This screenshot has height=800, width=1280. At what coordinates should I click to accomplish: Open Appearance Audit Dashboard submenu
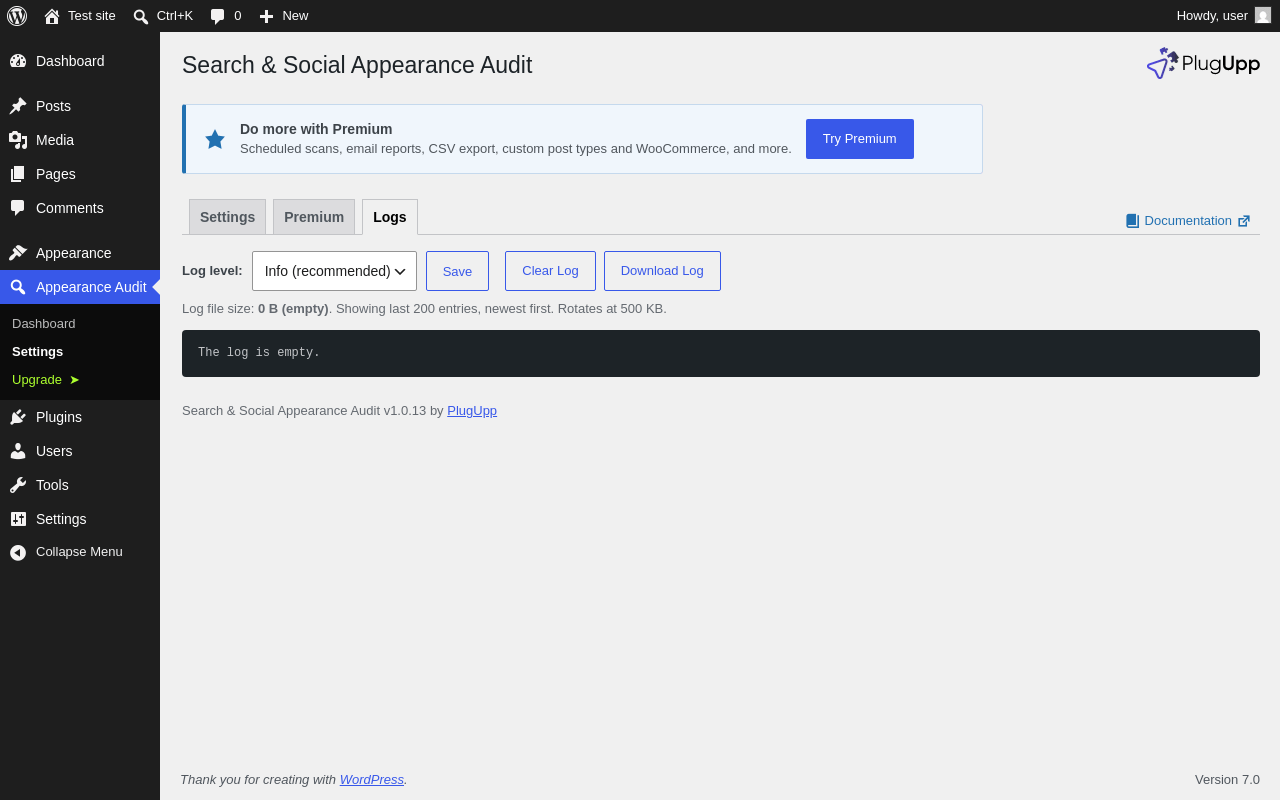pos(44,324)
